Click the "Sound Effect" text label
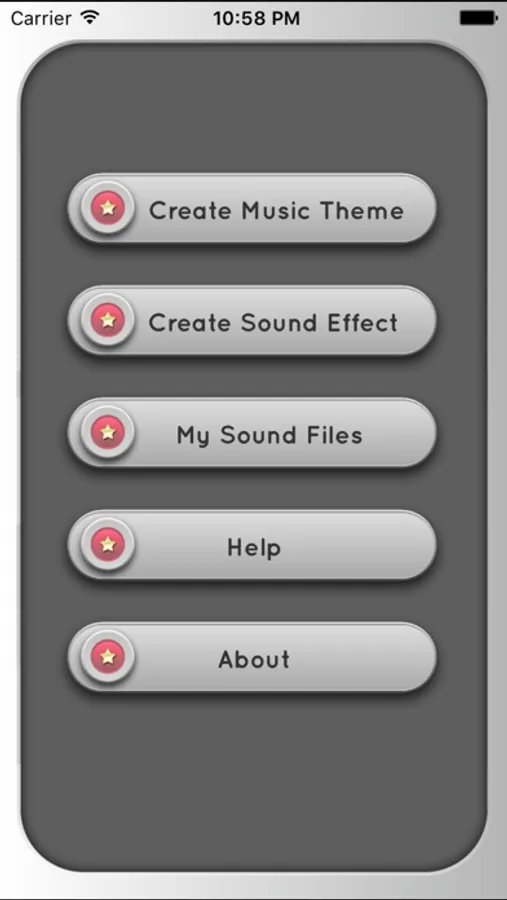This screenshot has height=900, width=507. click(319, 323)
